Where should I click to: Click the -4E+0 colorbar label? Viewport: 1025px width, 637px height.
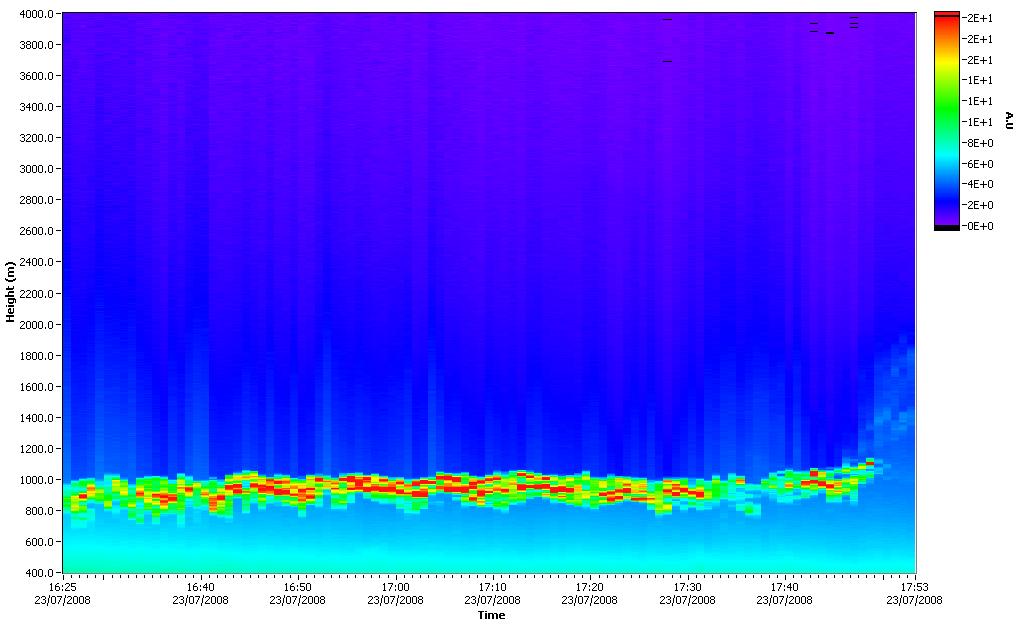click(978, 184)
